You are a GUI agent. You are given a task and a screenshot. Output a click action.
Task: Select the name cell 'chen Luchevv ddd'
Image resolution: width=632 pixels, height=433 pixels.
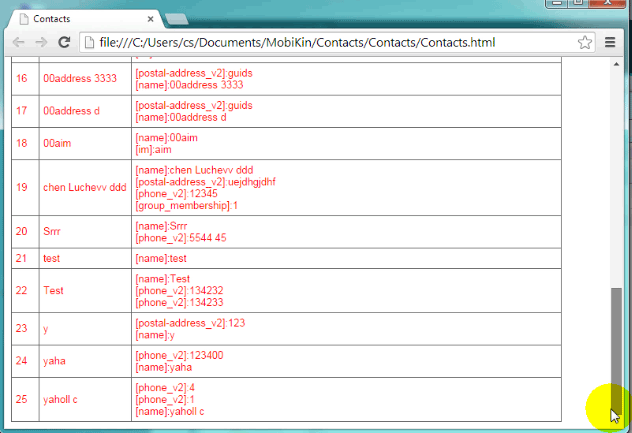click(x=85, y=187)
